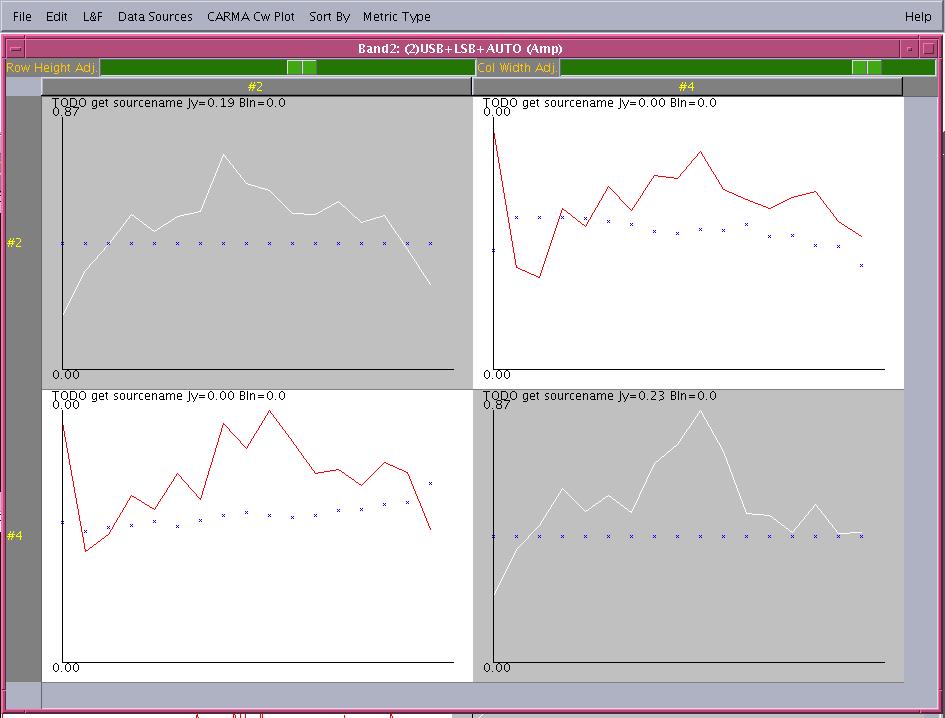Select the white plot in row #2, column #4

coord(688,242)
